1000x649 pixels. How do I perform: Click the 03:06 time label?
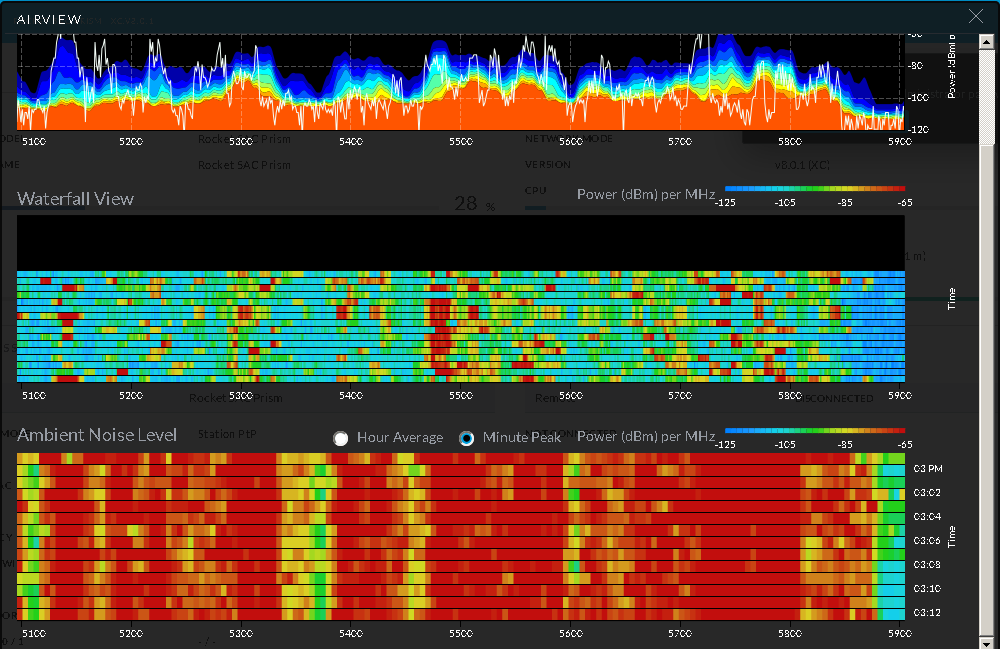tap(927, 541)
